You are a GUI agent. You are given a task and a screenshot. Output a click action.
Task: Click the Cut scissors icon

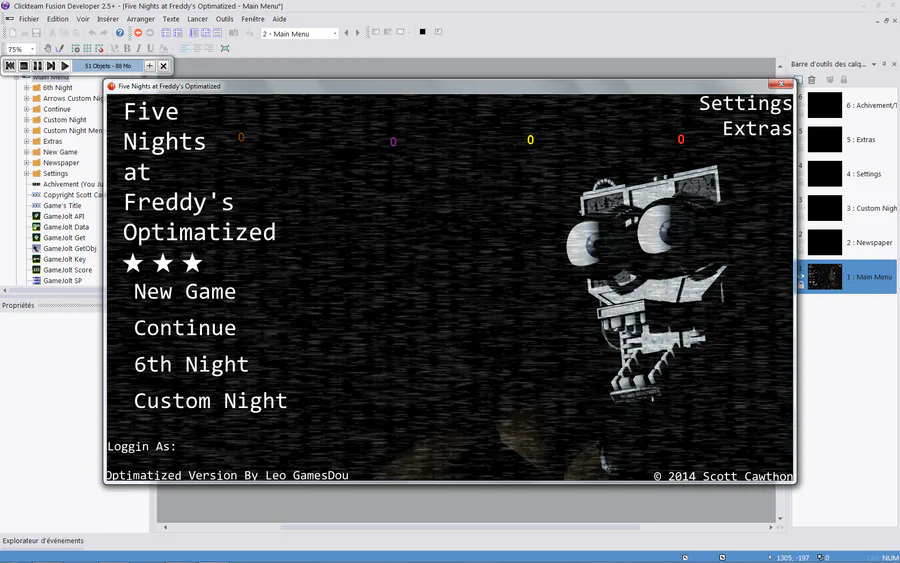(x=52, y=33)
